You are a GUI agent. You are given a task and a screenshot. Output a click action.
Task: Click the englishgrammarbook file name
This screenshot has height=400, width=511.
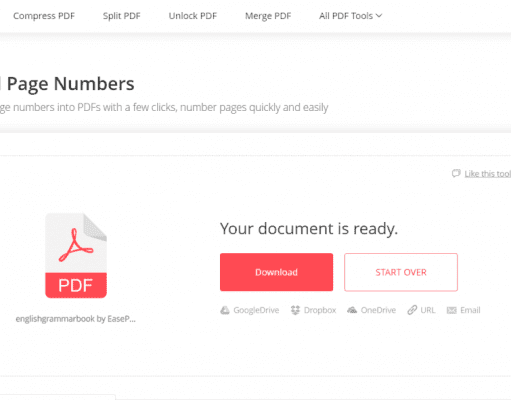tap(76, 319)
